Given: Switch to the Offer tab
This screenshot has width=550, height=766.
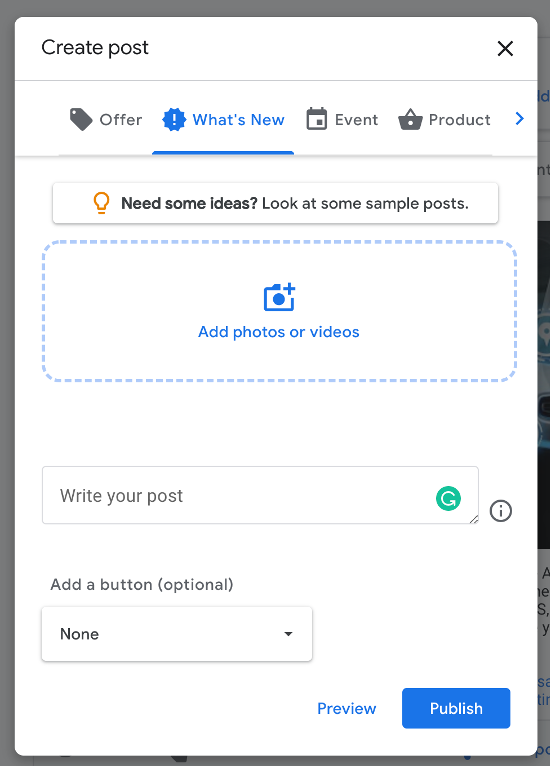Looking at the screenshot, I should (106, 120).
